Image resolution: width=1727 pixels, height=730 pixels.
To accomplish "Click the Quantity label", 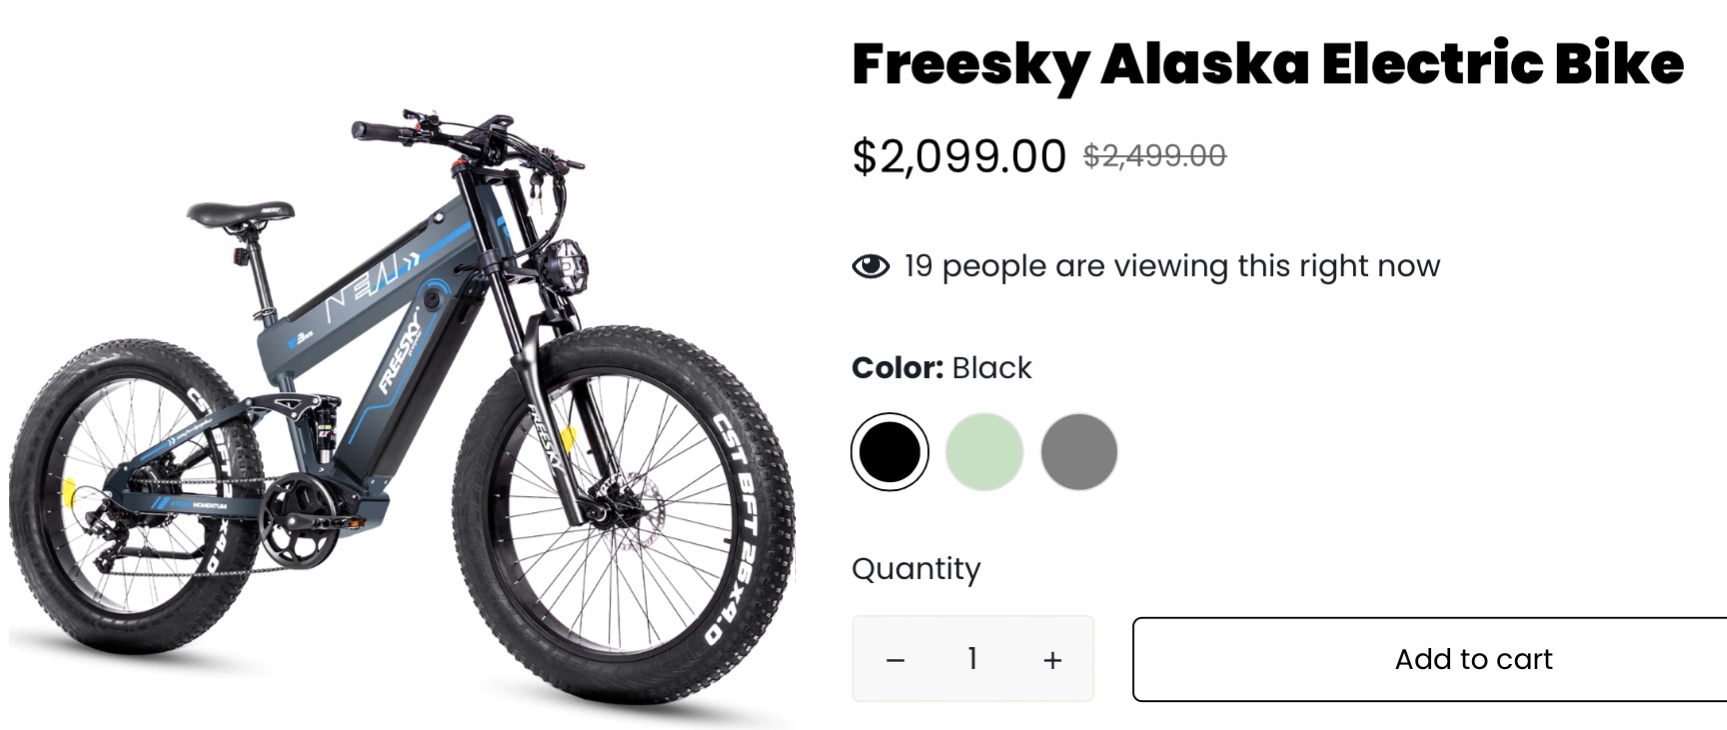I will pyautogui.click(x=916, y=569).
